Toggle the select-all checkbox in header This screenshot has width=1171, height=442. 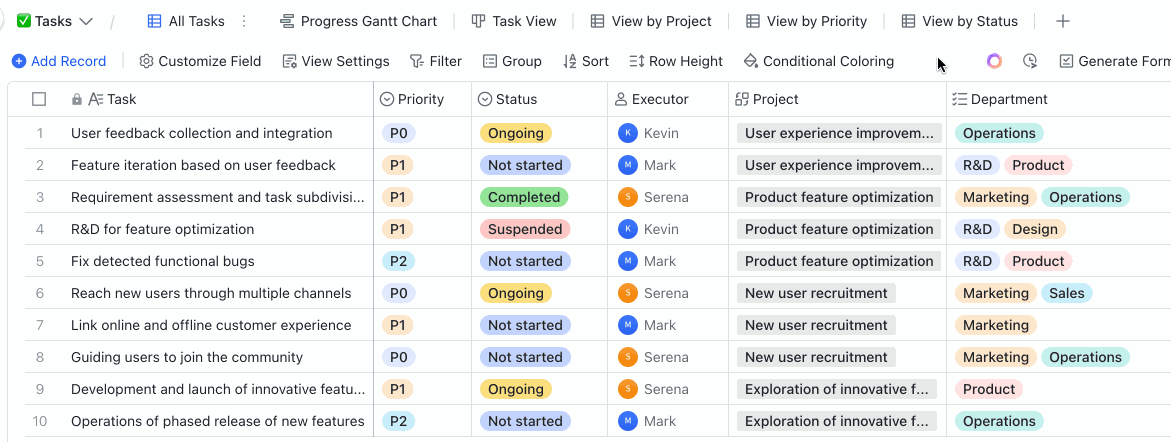(39, 99)
